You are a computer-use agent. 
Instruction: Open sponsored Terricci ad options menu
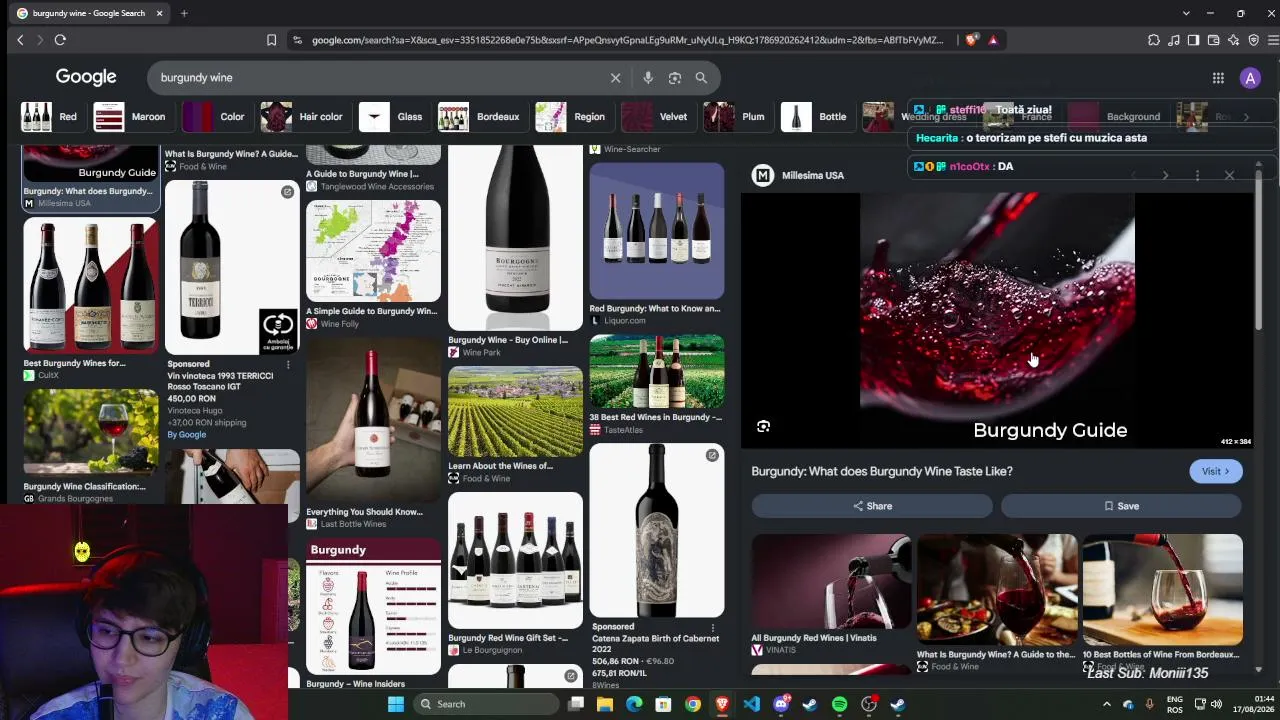[288, 365]
